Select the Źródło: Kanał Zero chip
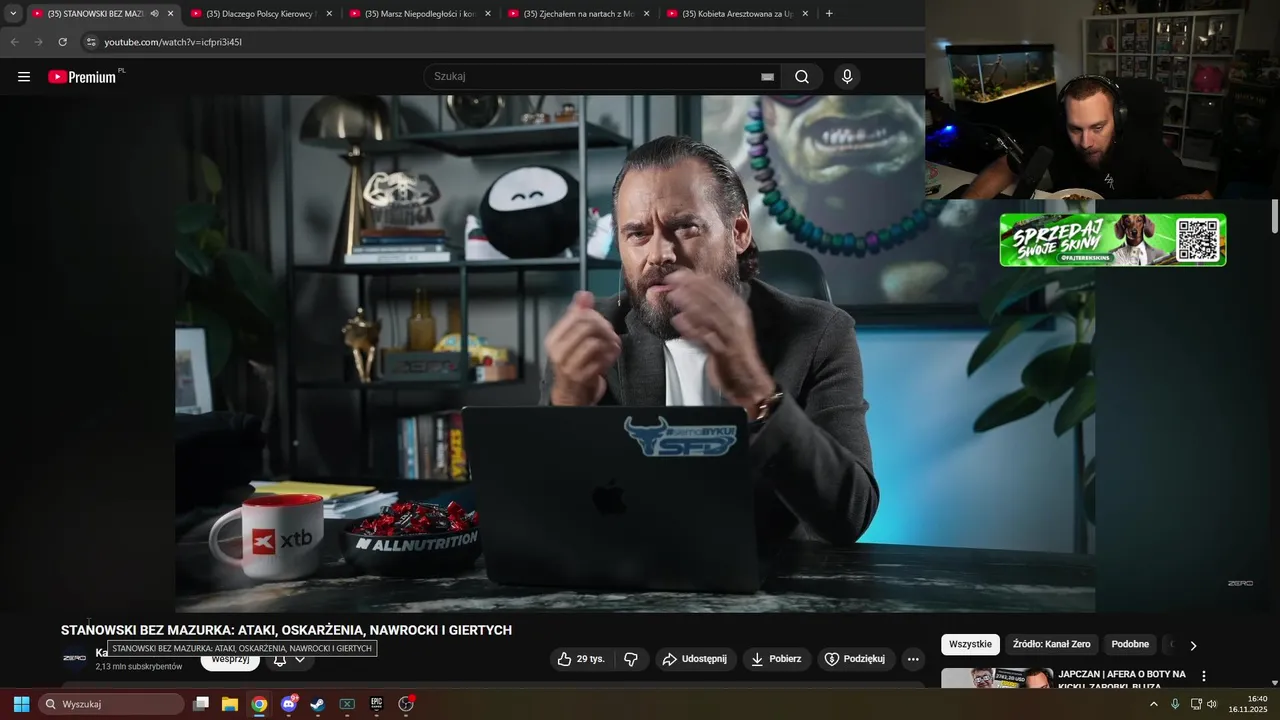This screenshot has height=720, width=1280. tap(1051, 644)
